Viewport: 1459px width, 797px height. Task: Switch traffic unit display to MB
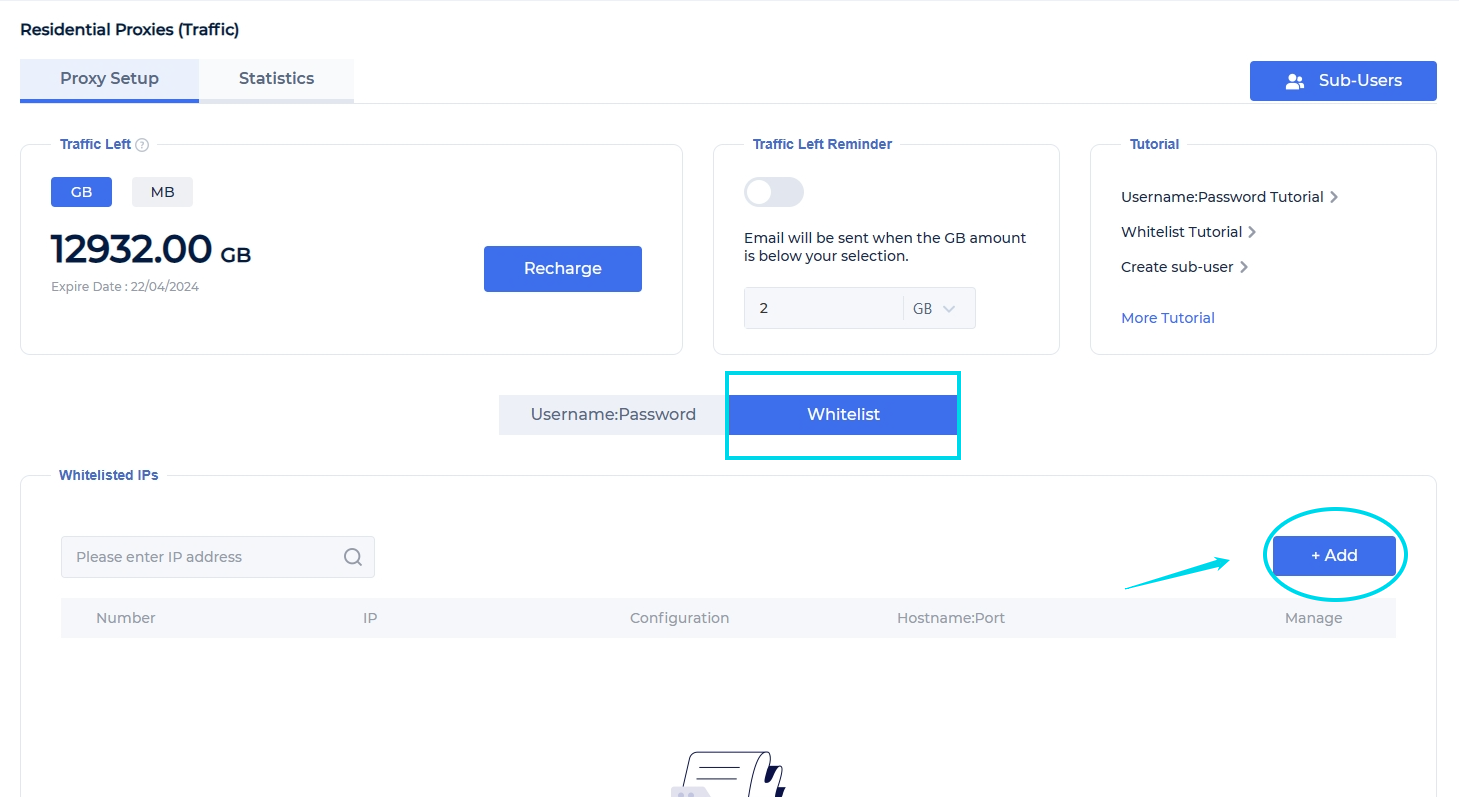162,192
